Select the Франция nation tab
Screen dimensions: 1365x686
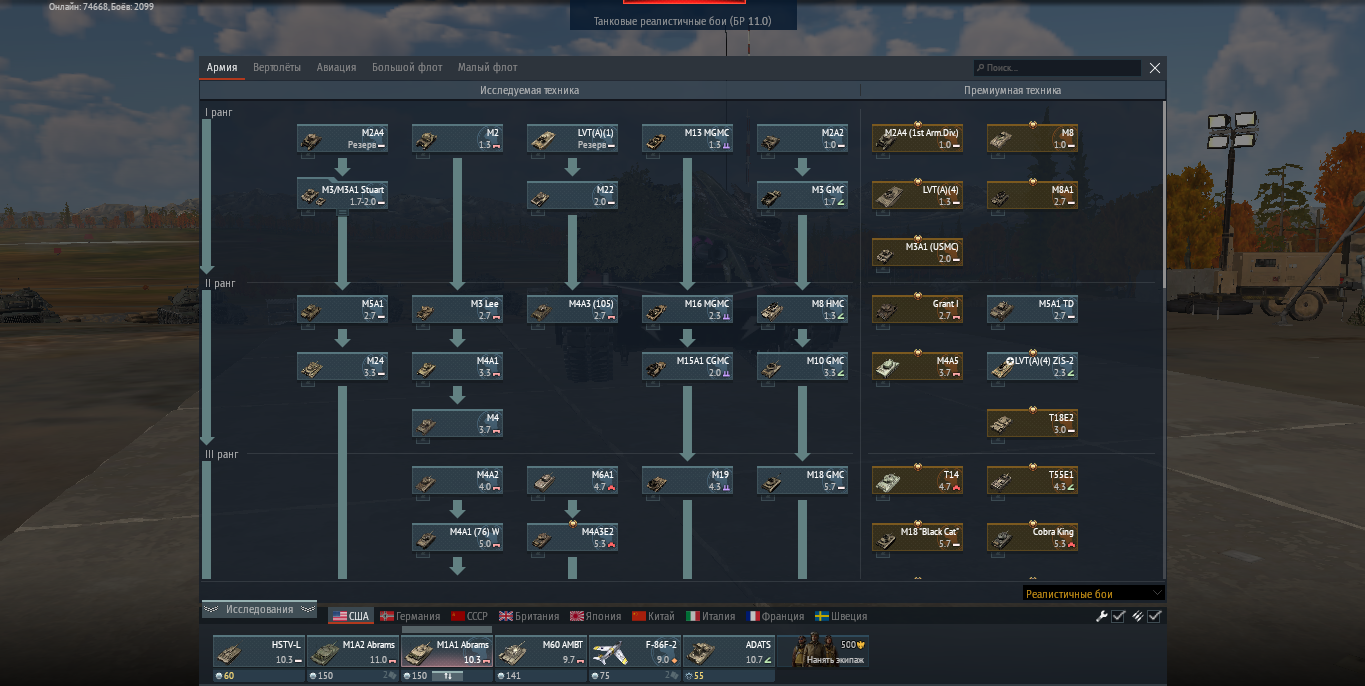click(x=776, y=616)
